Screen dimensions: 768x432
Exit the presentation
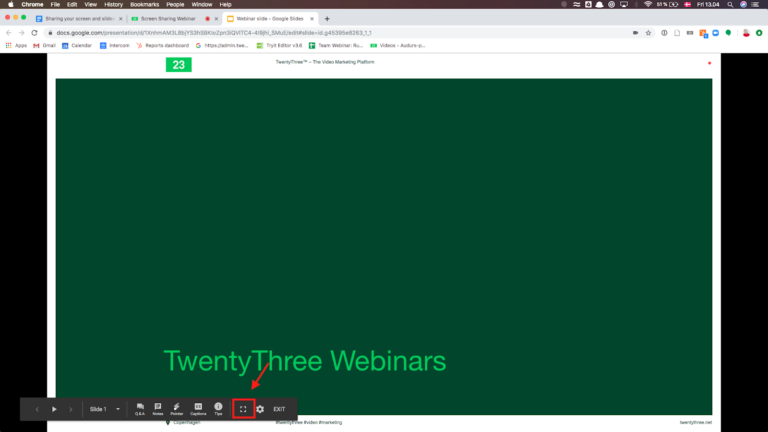(x=279, y=409)
